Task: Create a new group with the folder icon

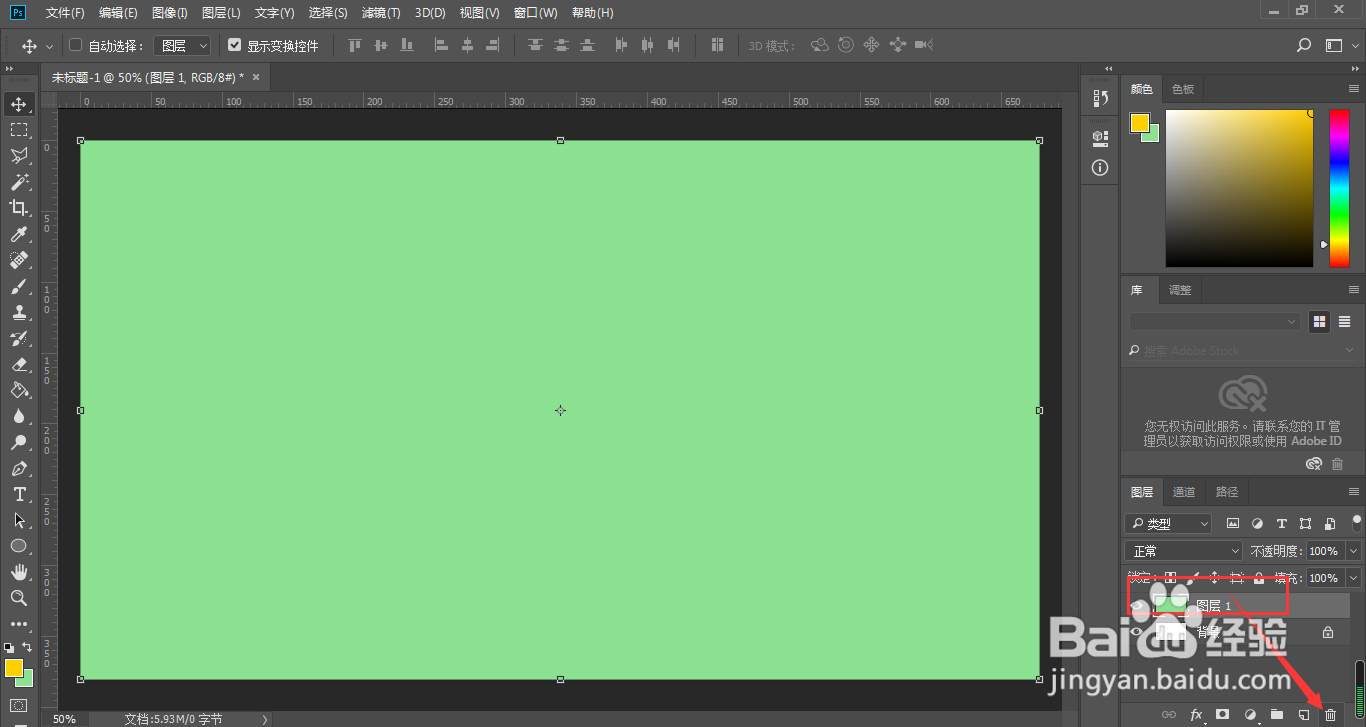Action: click(1277, 714)
